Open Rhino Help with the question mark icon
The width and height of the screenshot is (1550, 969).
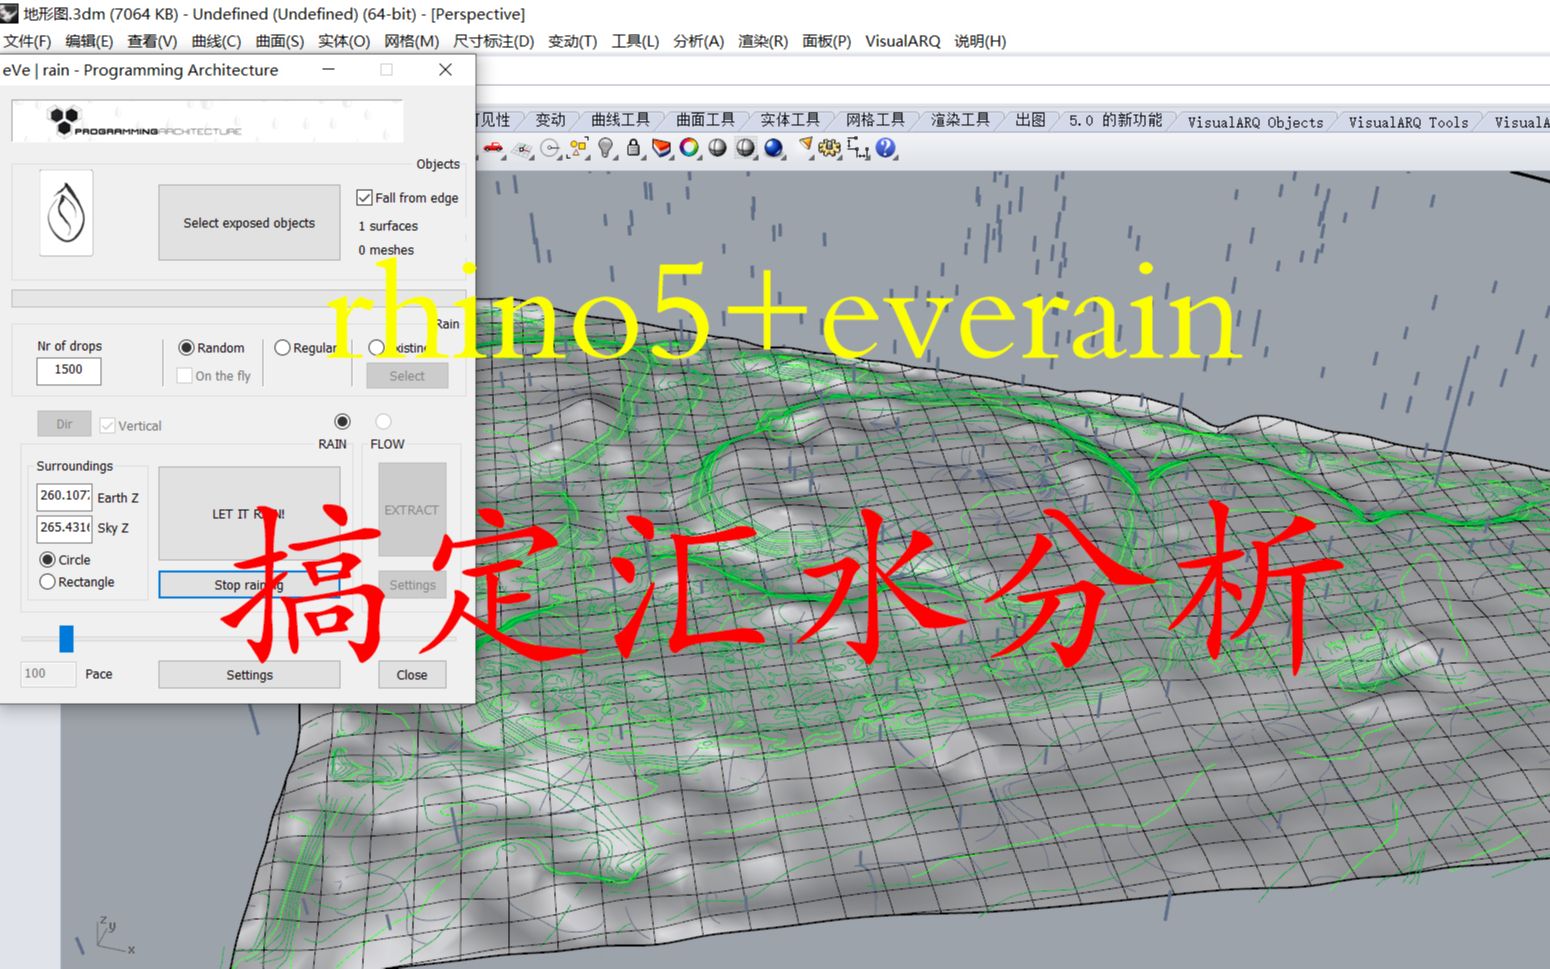tap(884, 147)
